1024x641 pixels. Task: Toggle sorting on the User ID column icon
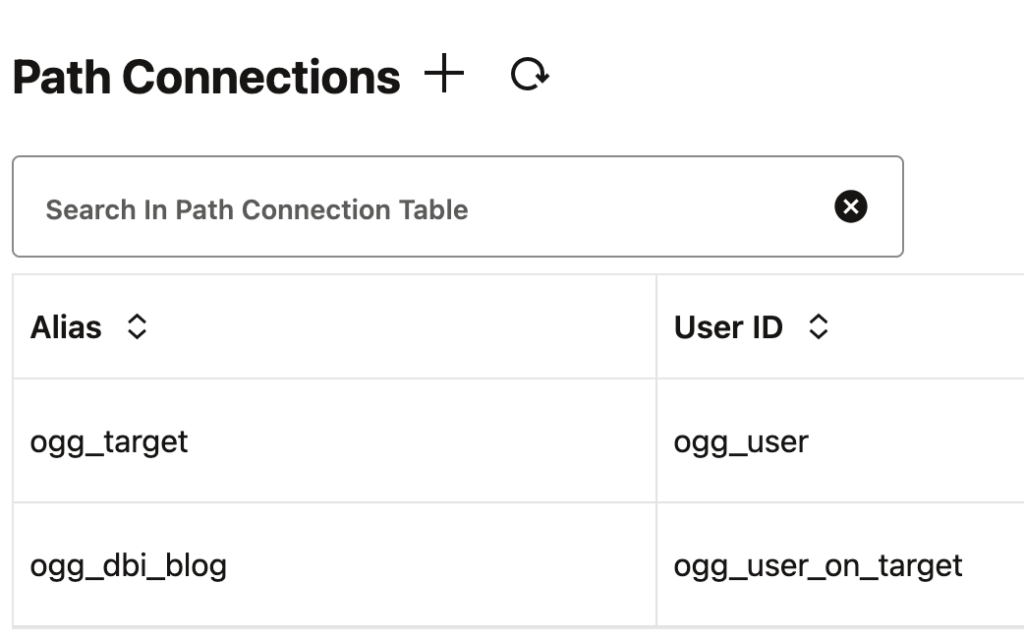point(818,326)
